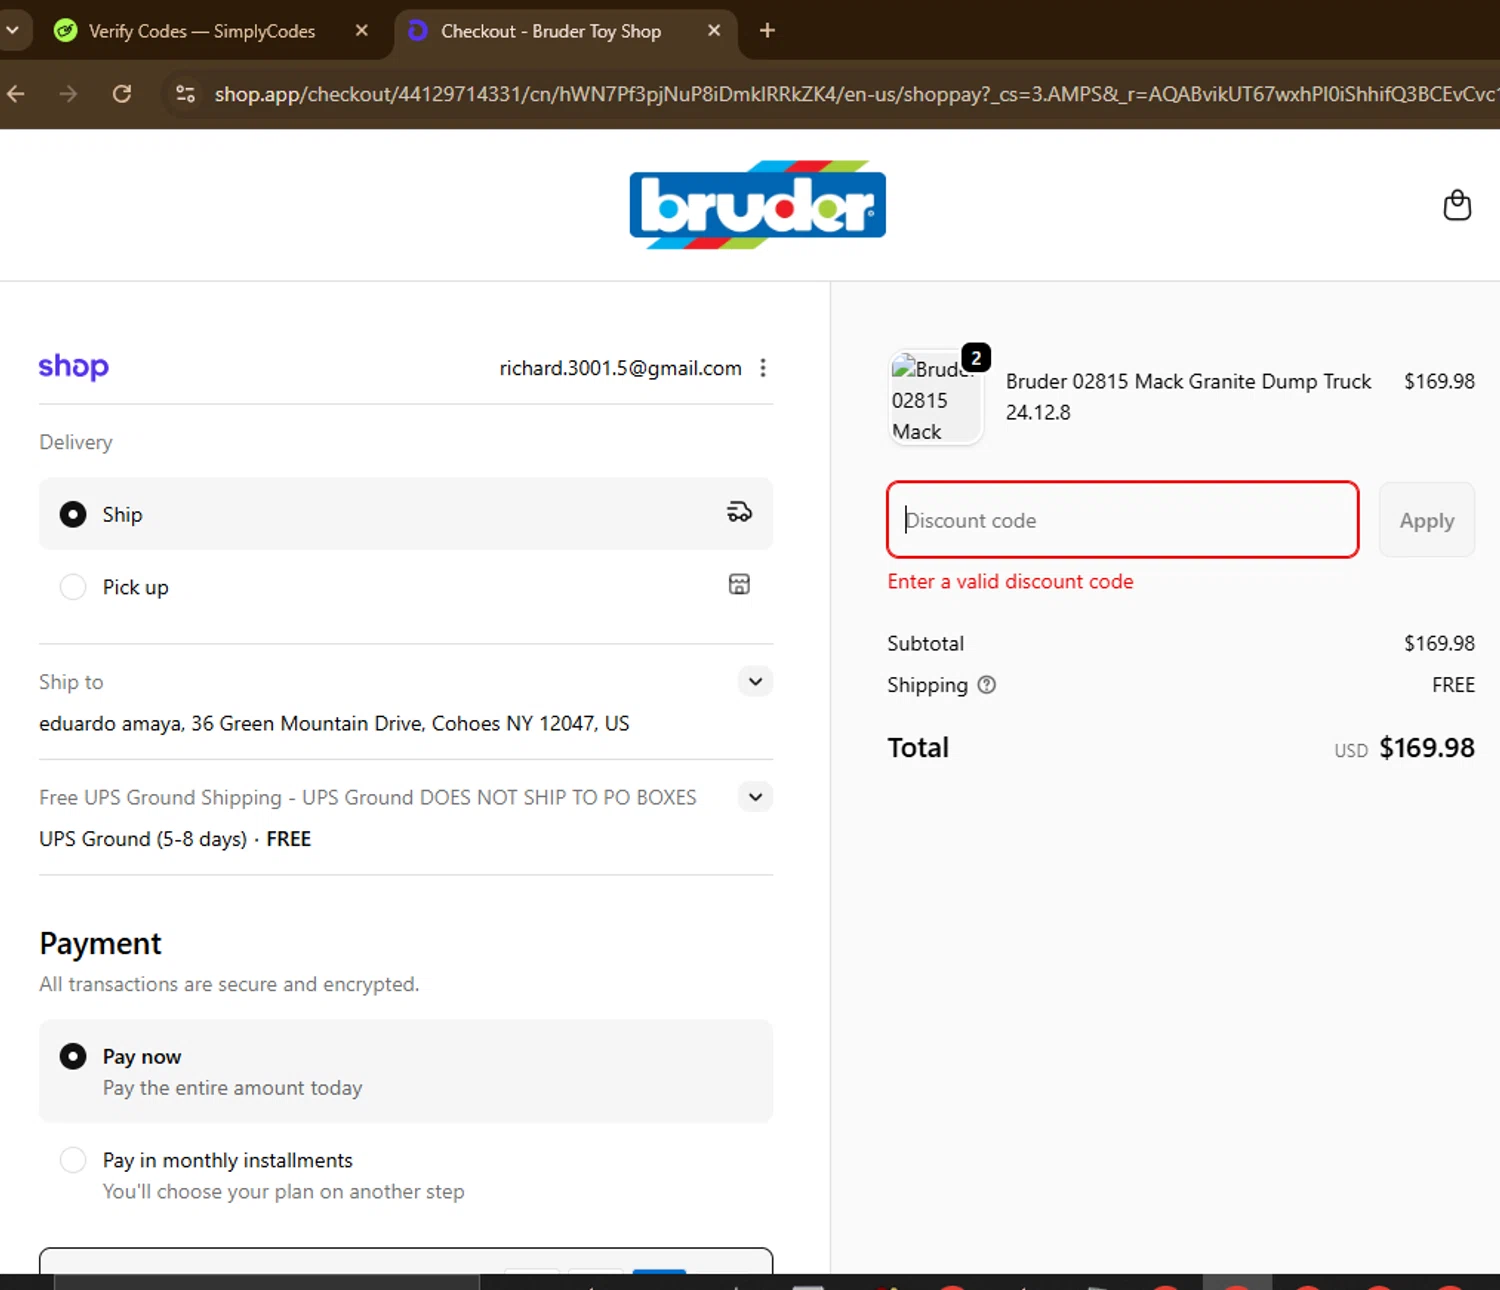Expand the Ship to address section

click(756, 682)
